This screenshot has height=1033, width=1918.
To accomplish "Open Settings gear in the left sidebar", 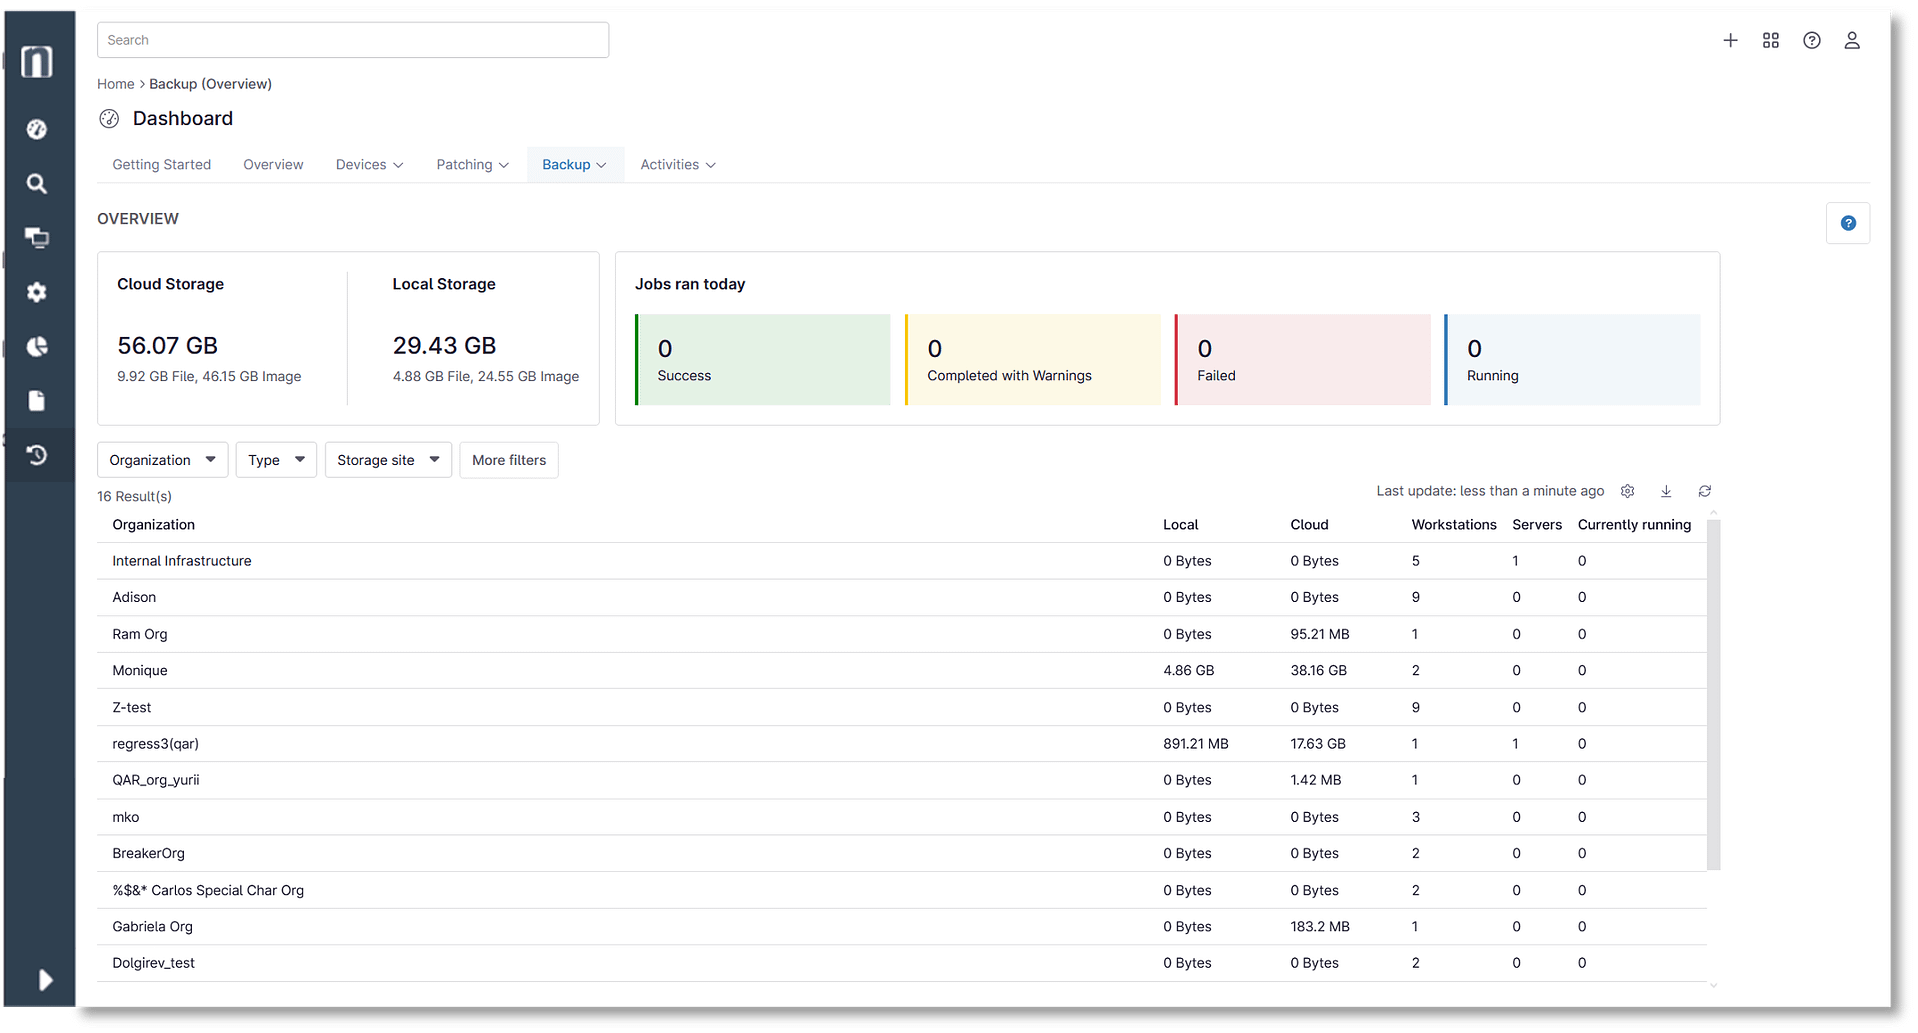I will coord(37,292).
